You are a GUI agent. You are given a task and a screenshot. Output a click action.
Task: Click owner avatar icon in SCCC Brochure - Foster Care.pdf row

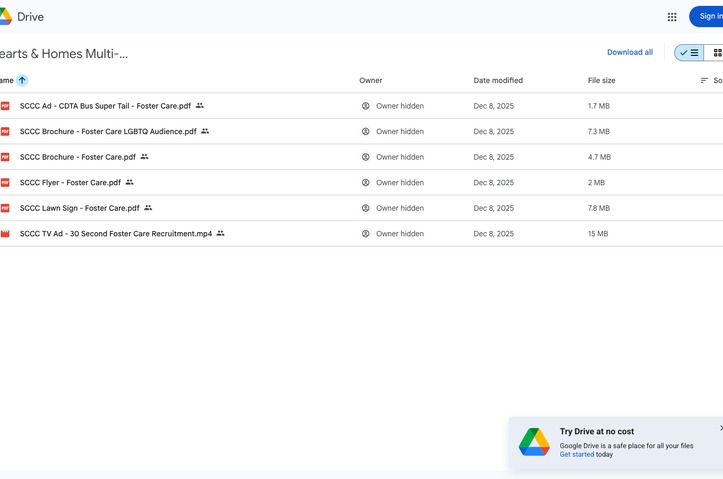365,157
